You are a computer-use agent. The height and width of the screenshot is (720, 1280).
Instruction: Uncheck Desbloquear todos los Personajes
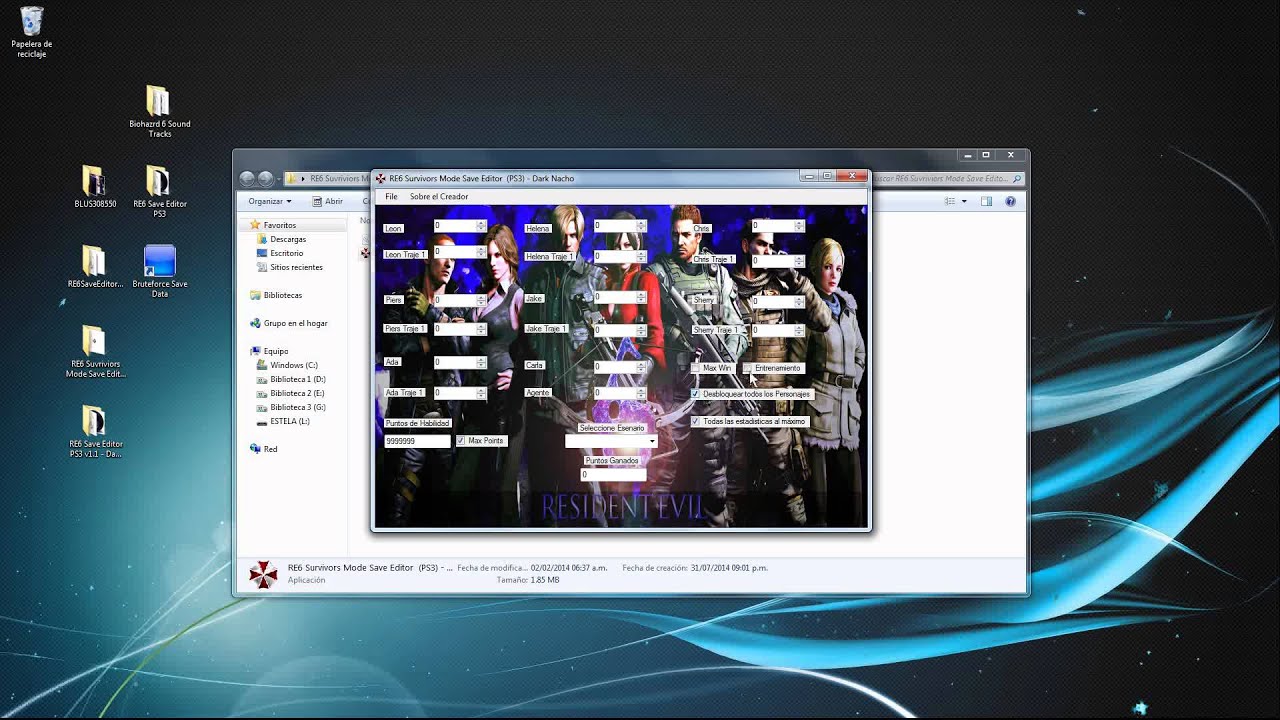click(696, 394)
